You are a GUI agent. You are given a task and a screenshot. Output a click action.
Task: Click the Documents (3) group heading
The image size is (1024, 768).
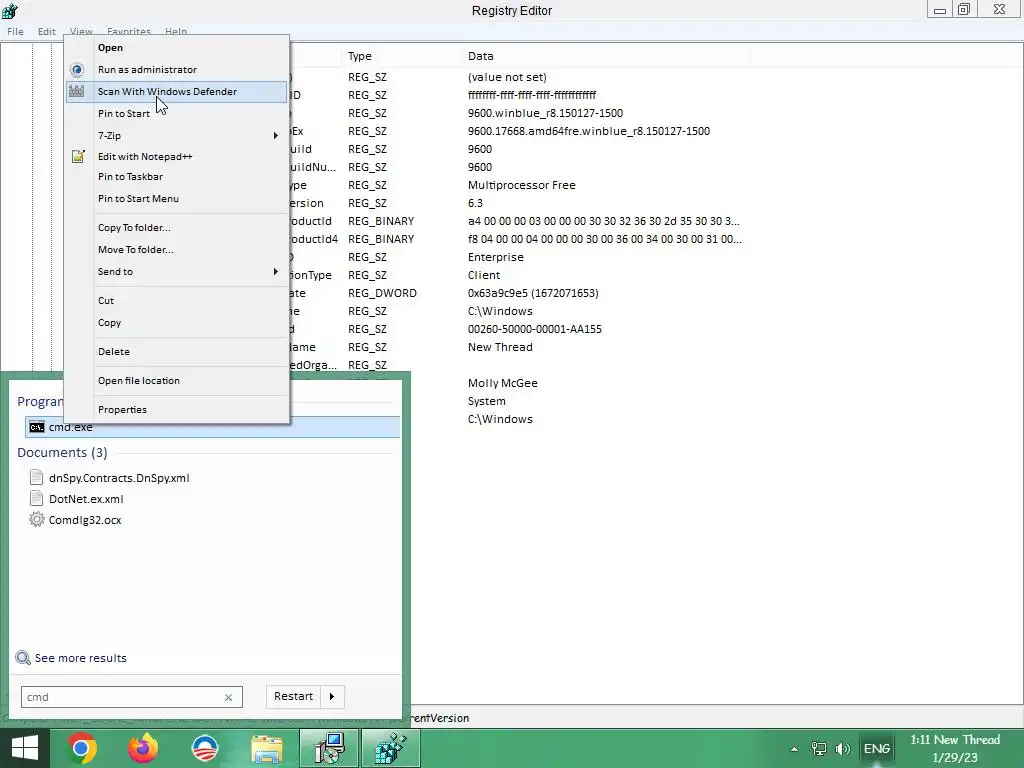tap(62, 453)
